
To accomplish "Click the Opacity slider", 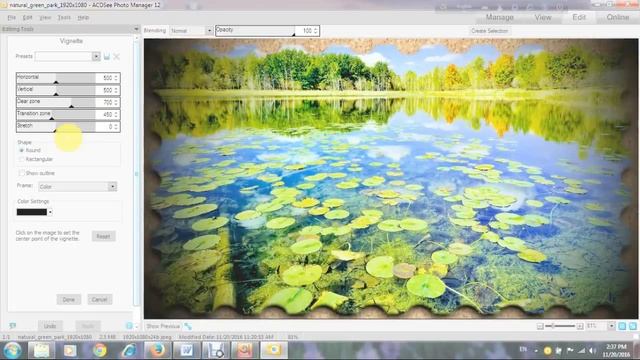I will click(x=255, y=31).
